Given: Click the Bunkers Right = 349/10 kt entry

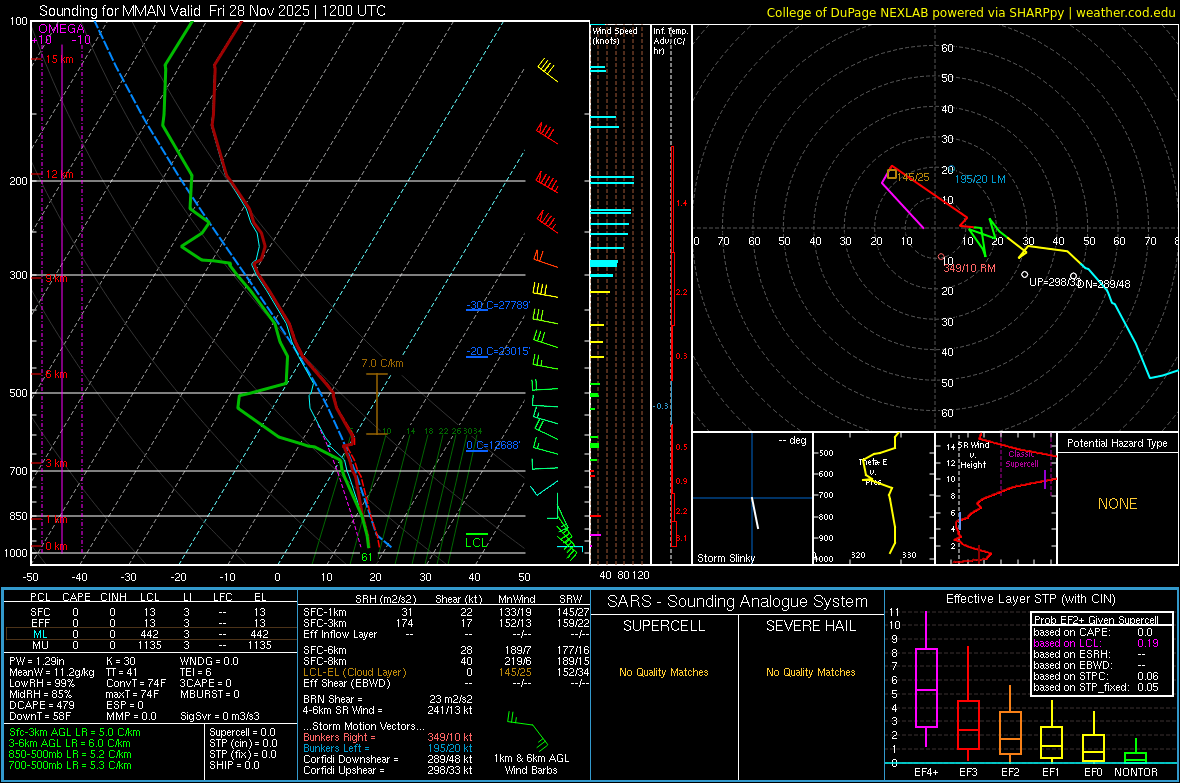Looking at the screenshot, I should tap(388, 738).
